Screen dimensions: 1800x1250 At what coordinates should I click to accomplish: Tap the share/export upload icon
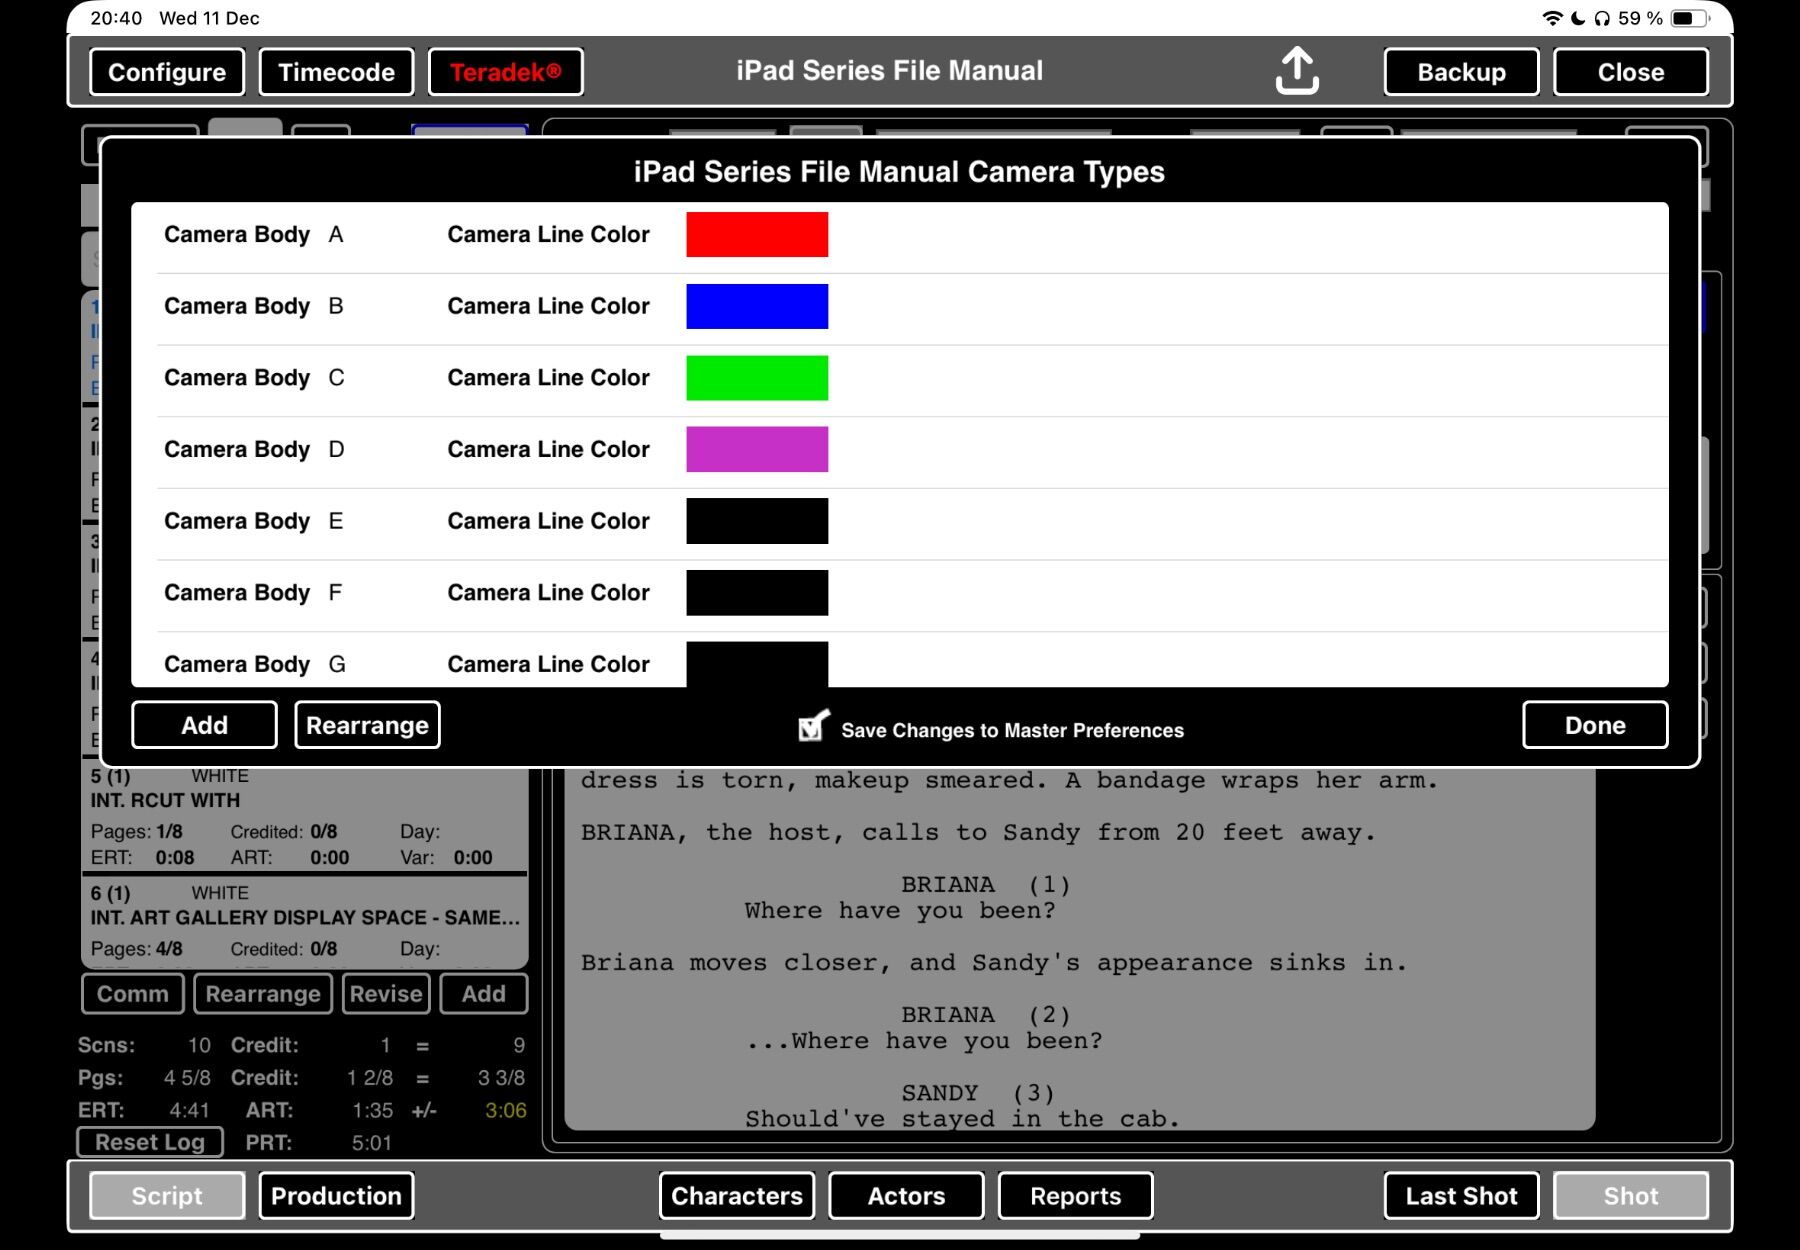coord(1297,71)
